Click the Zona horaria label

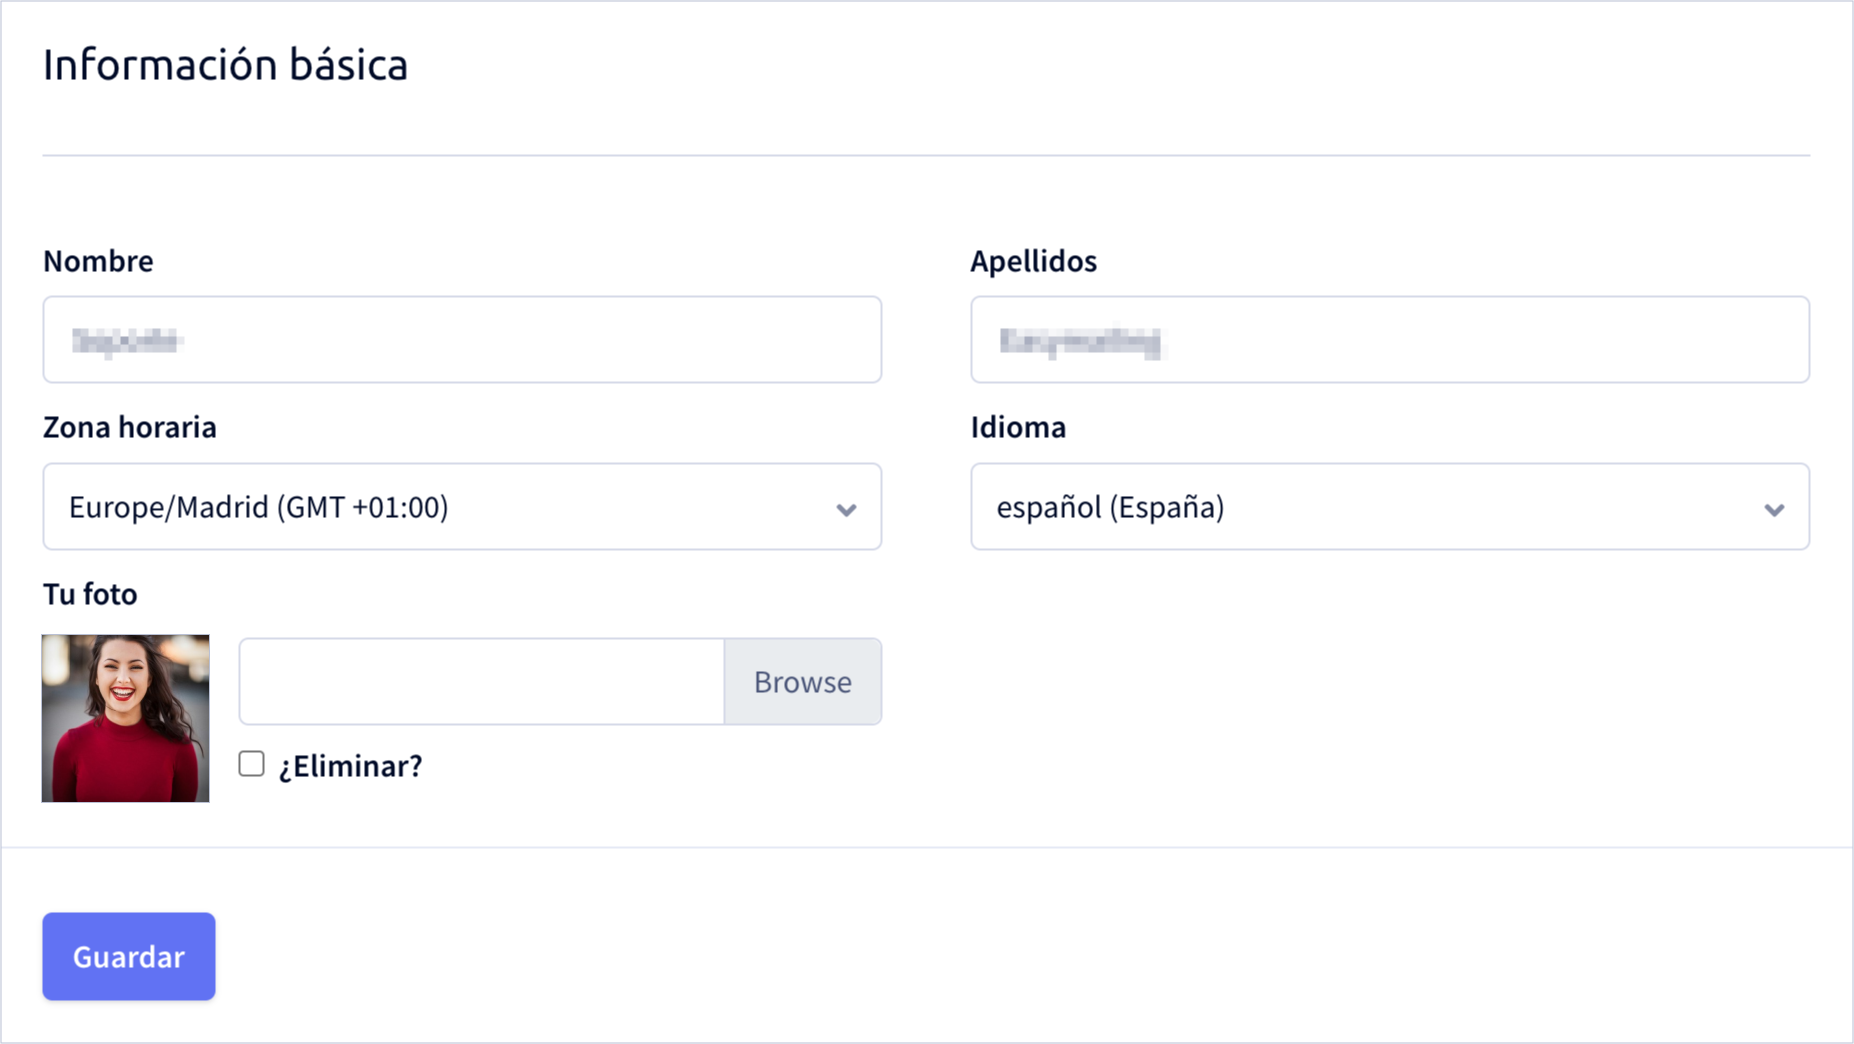click(130, 427)
